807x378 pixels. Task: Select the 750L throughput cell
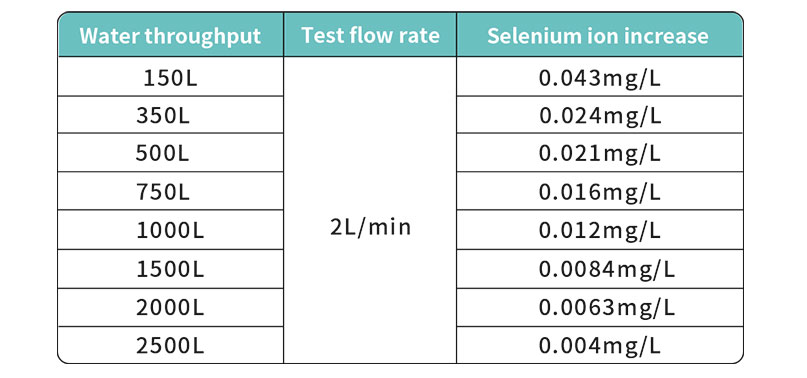tap(170, 192)
